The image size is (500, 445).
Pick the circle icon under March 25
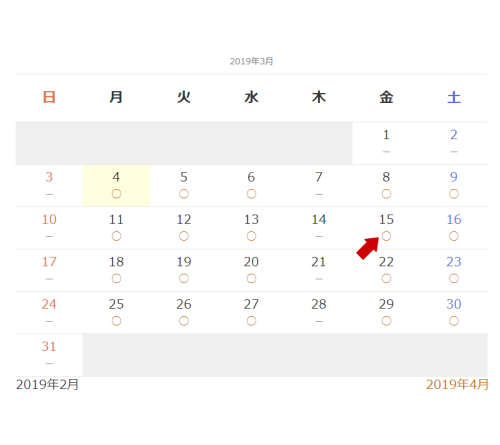pos(116,321)
